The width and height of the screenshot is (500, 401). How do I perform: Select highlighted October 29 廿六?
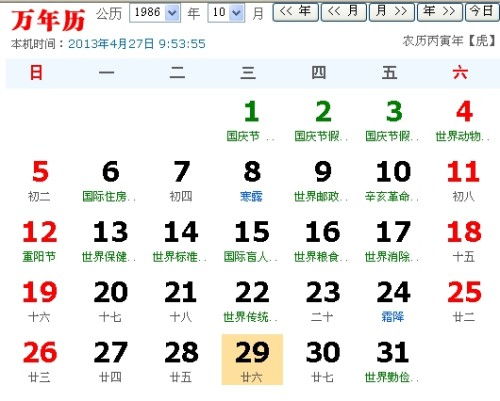click(x=252, y=360)
